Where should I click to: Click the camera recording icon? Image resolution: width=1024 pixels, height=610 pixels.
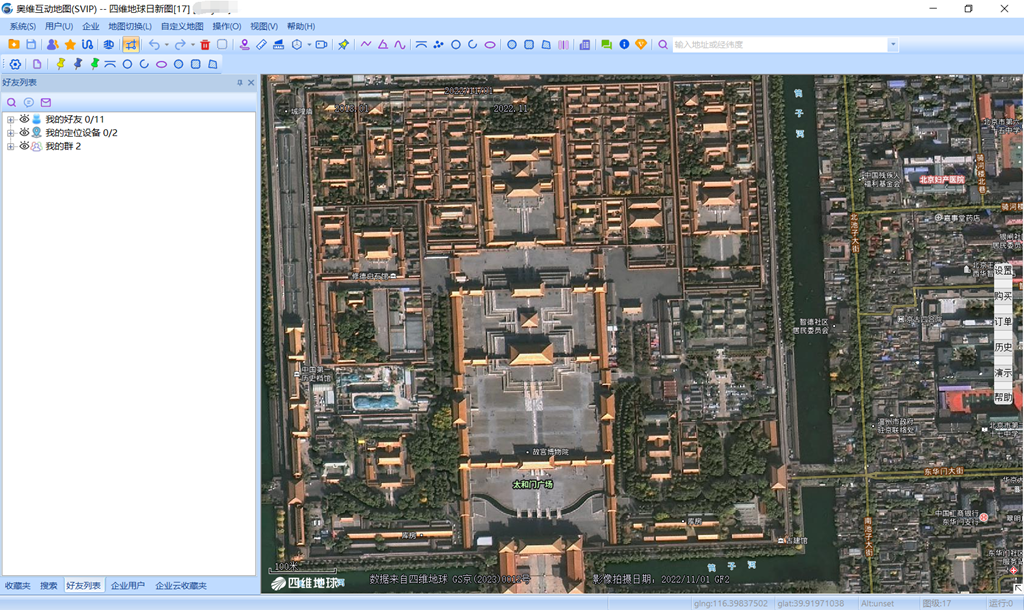[321, 44]
